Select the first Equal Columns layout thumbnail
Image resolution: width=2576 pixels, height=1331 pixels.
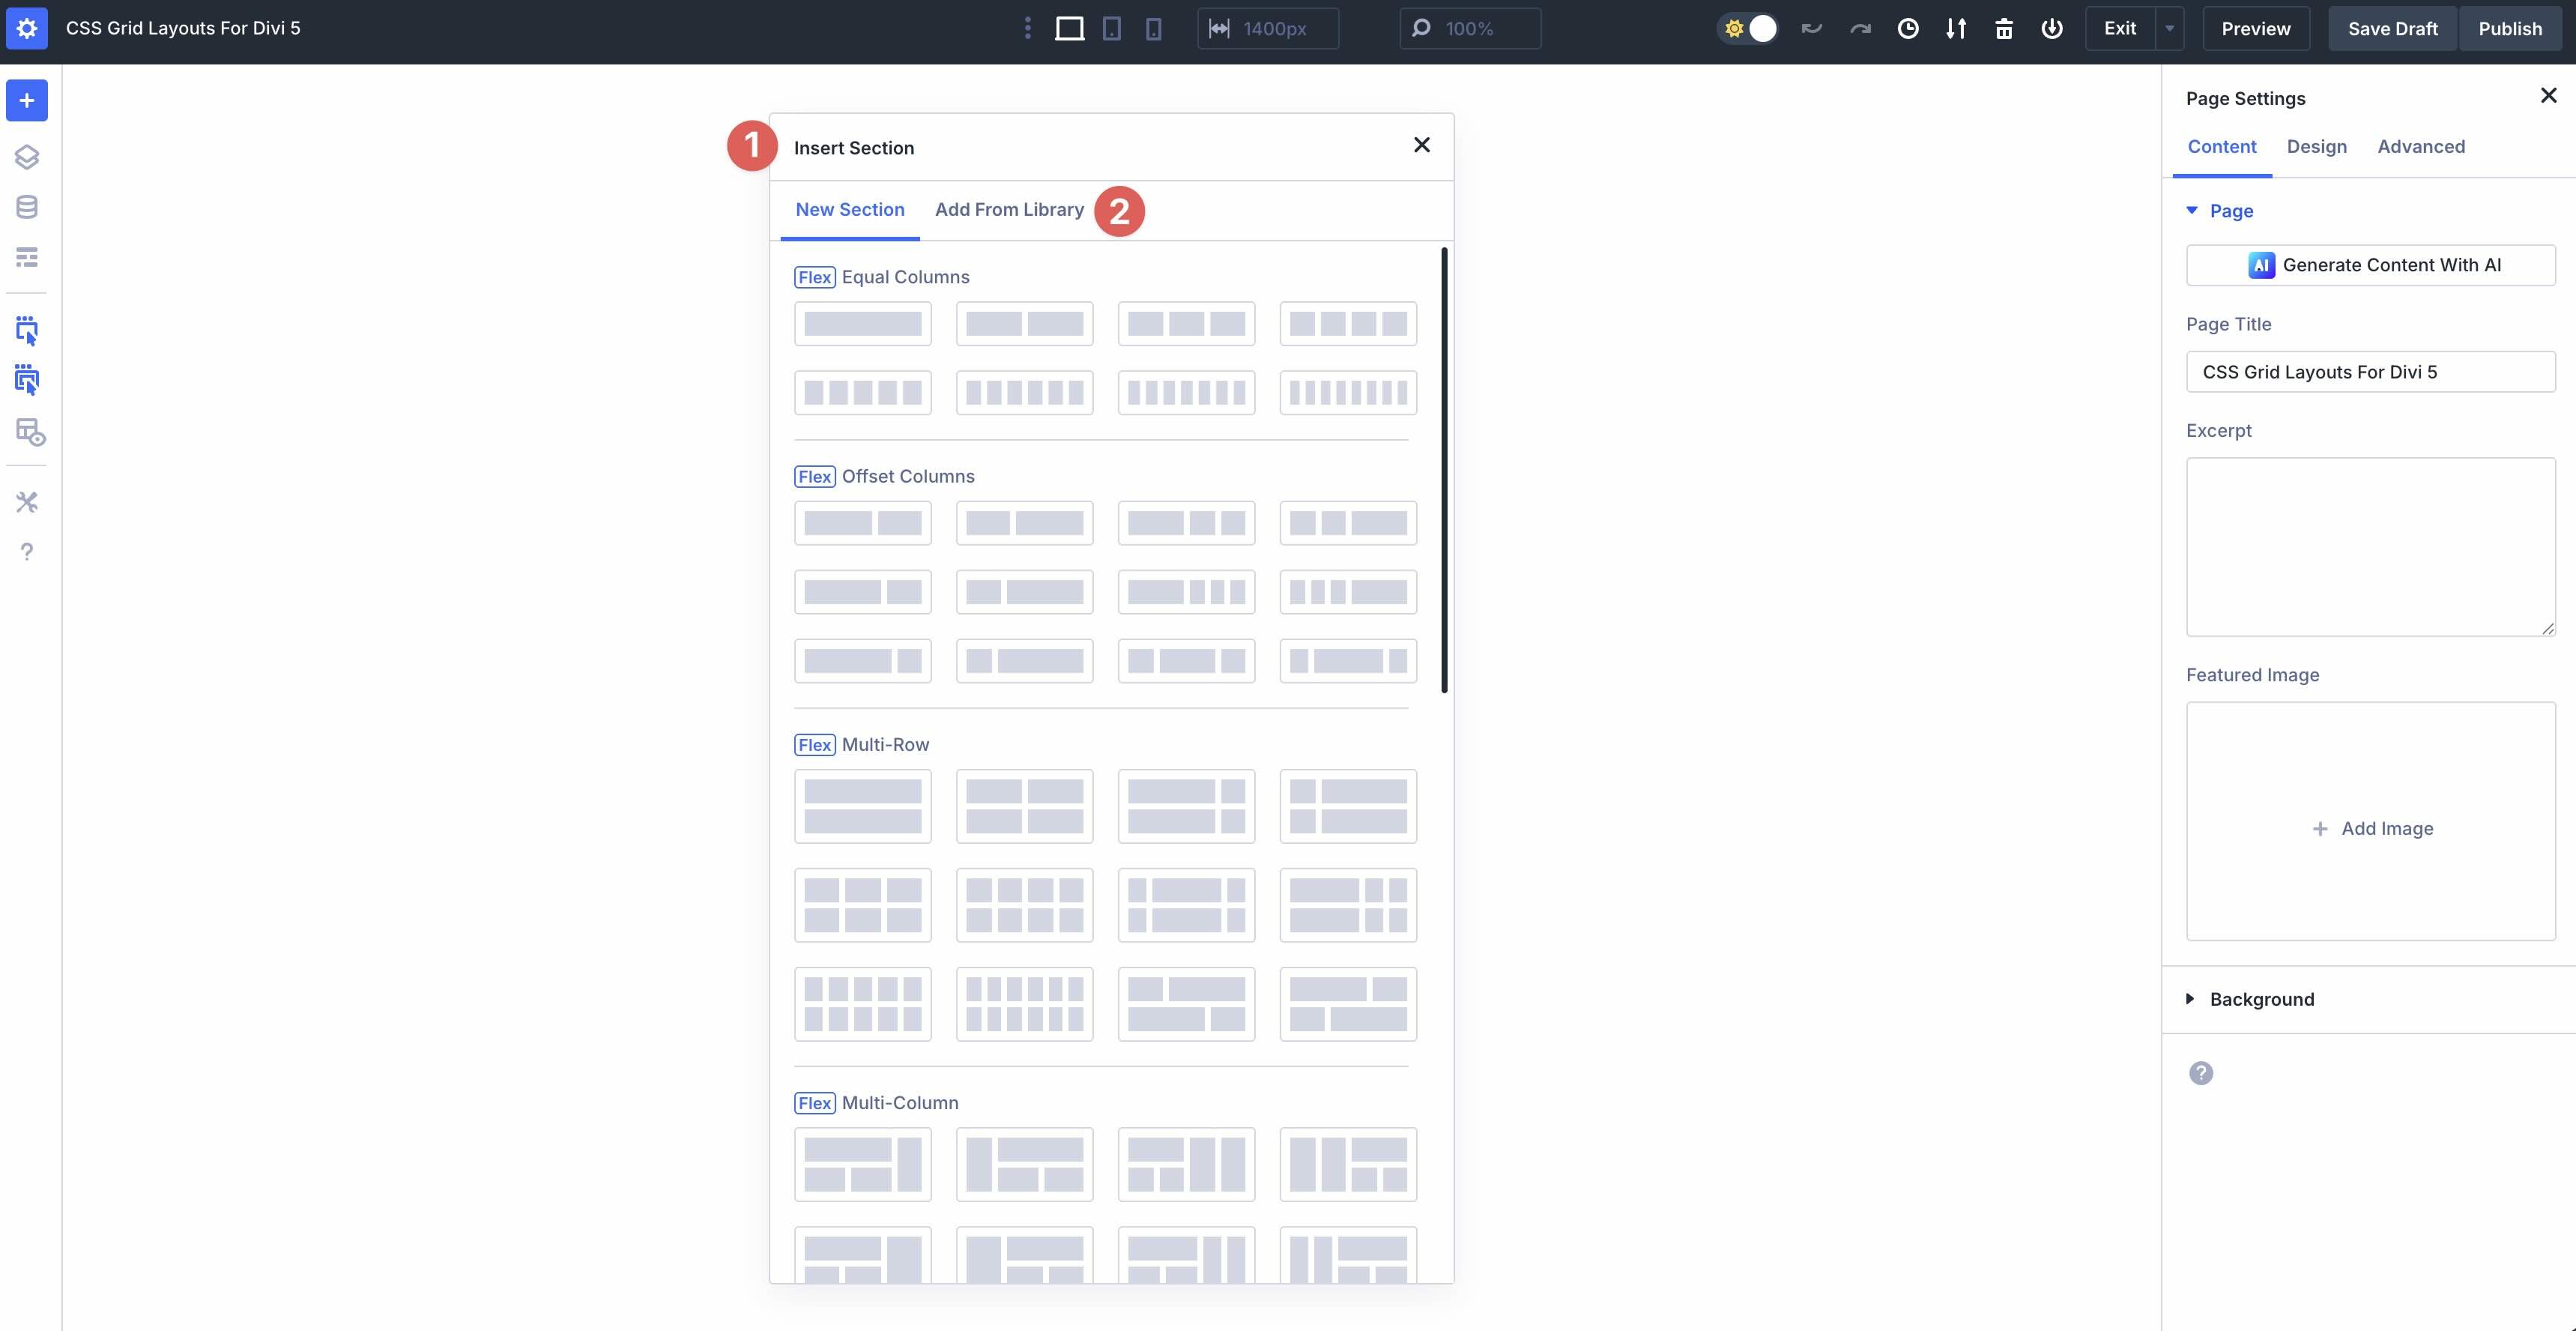862,323
